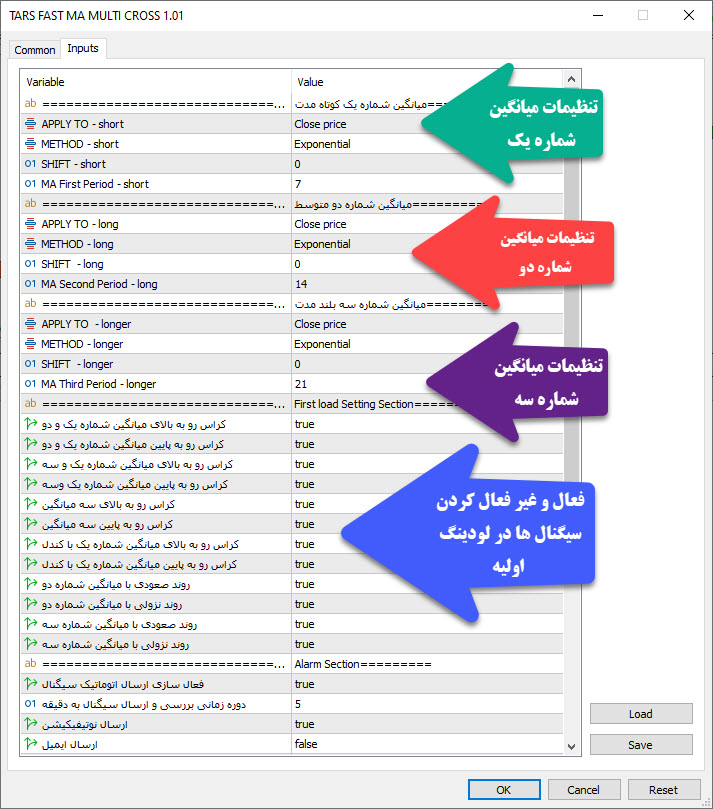Click the Load button
Screen dimensions: 713x809
coord(641,714)
